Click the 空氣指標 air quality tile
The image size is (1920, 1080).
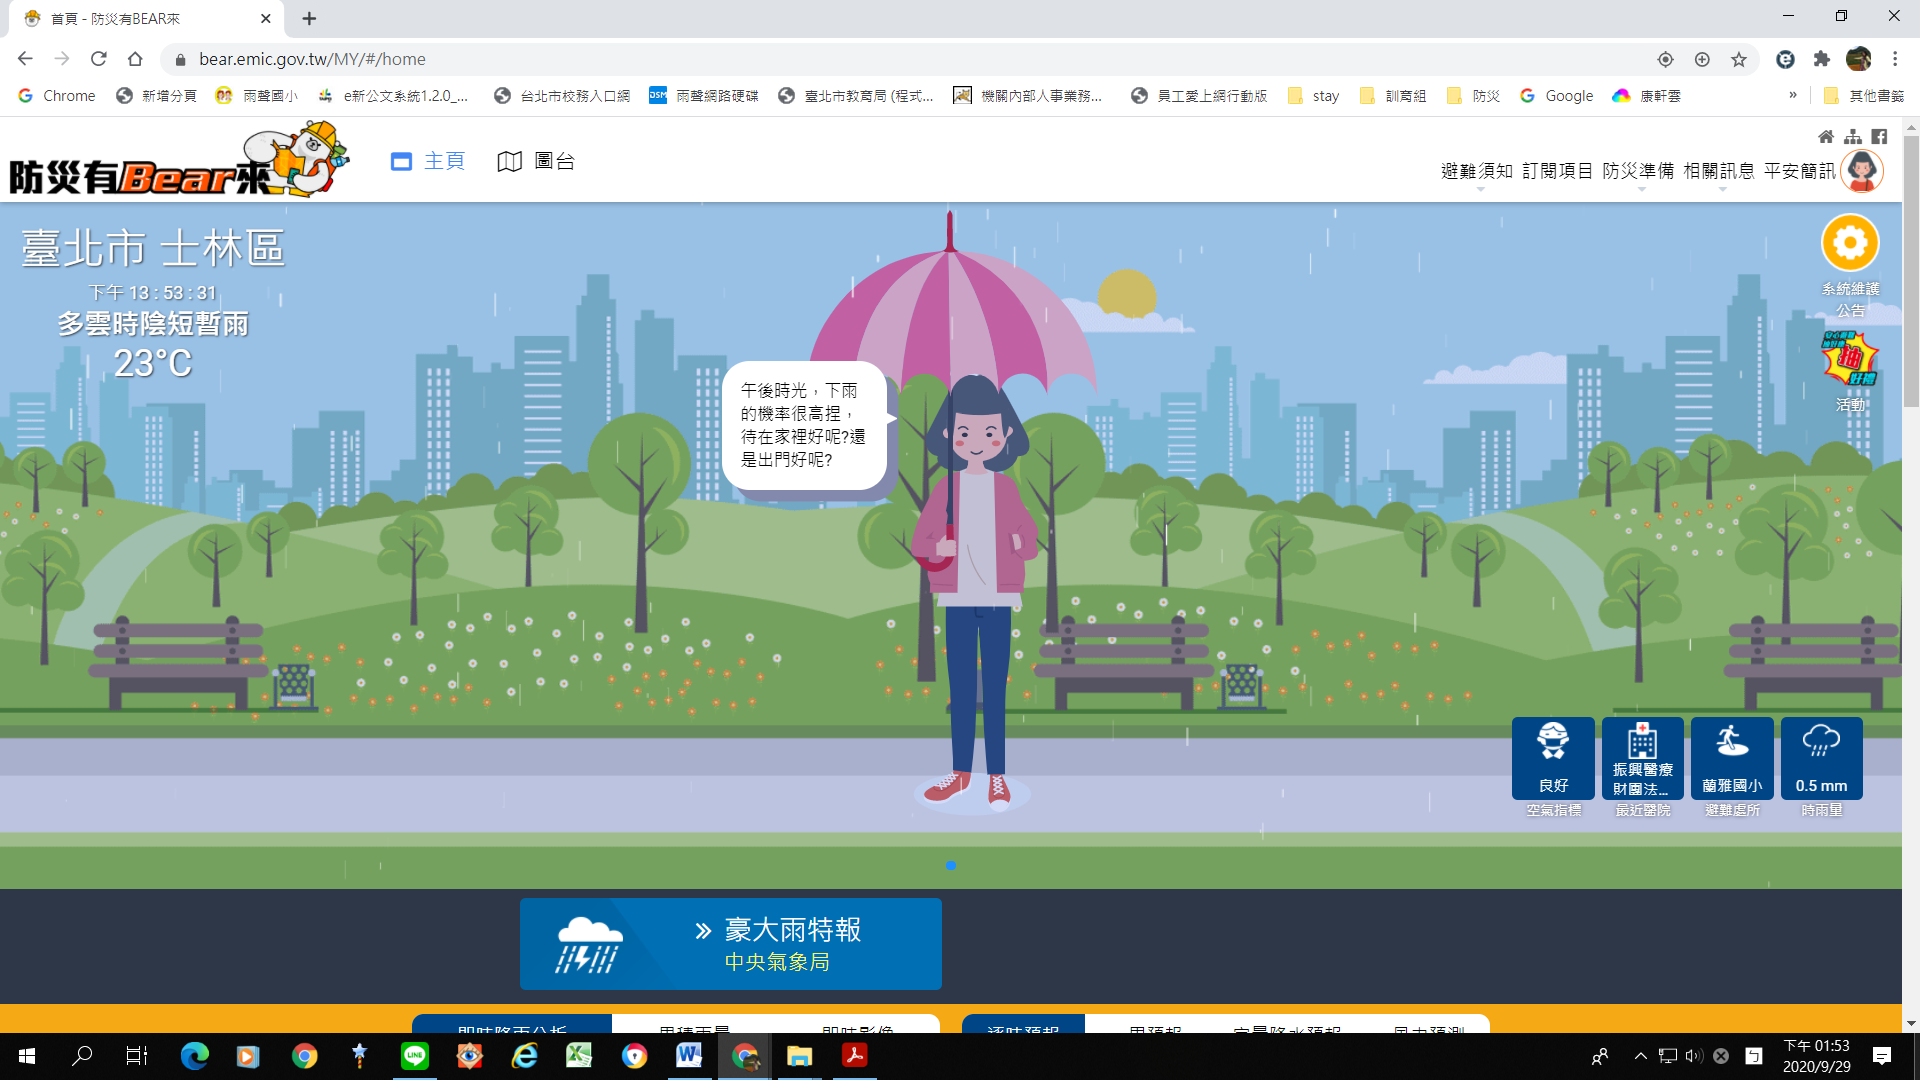(x=1553, y=758)
